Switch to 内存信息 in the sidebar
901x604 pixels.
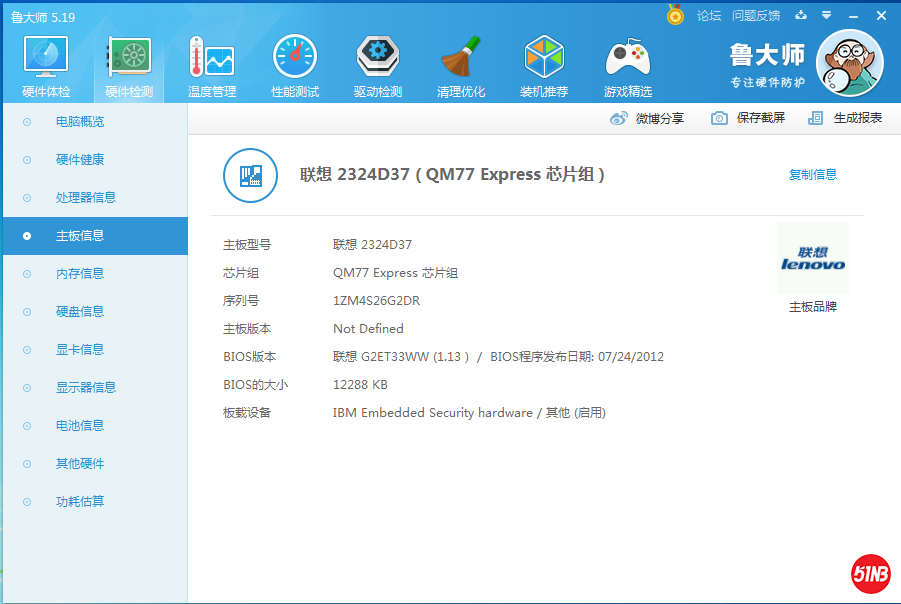tap(80, 274)
